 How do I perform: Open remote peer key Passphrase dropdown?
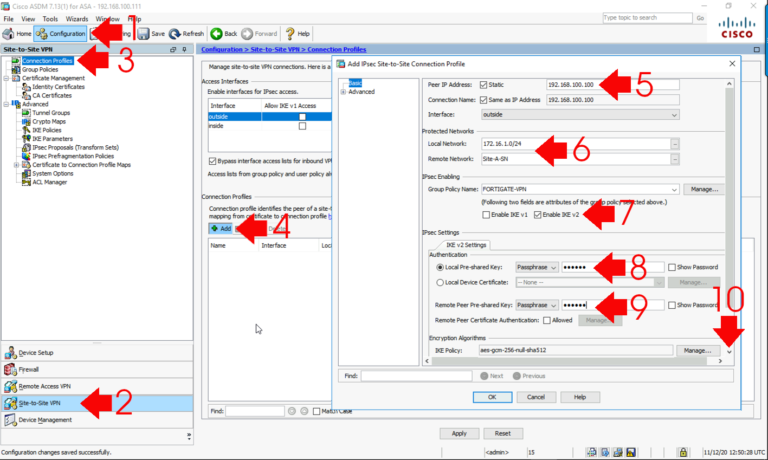point(537,305)
